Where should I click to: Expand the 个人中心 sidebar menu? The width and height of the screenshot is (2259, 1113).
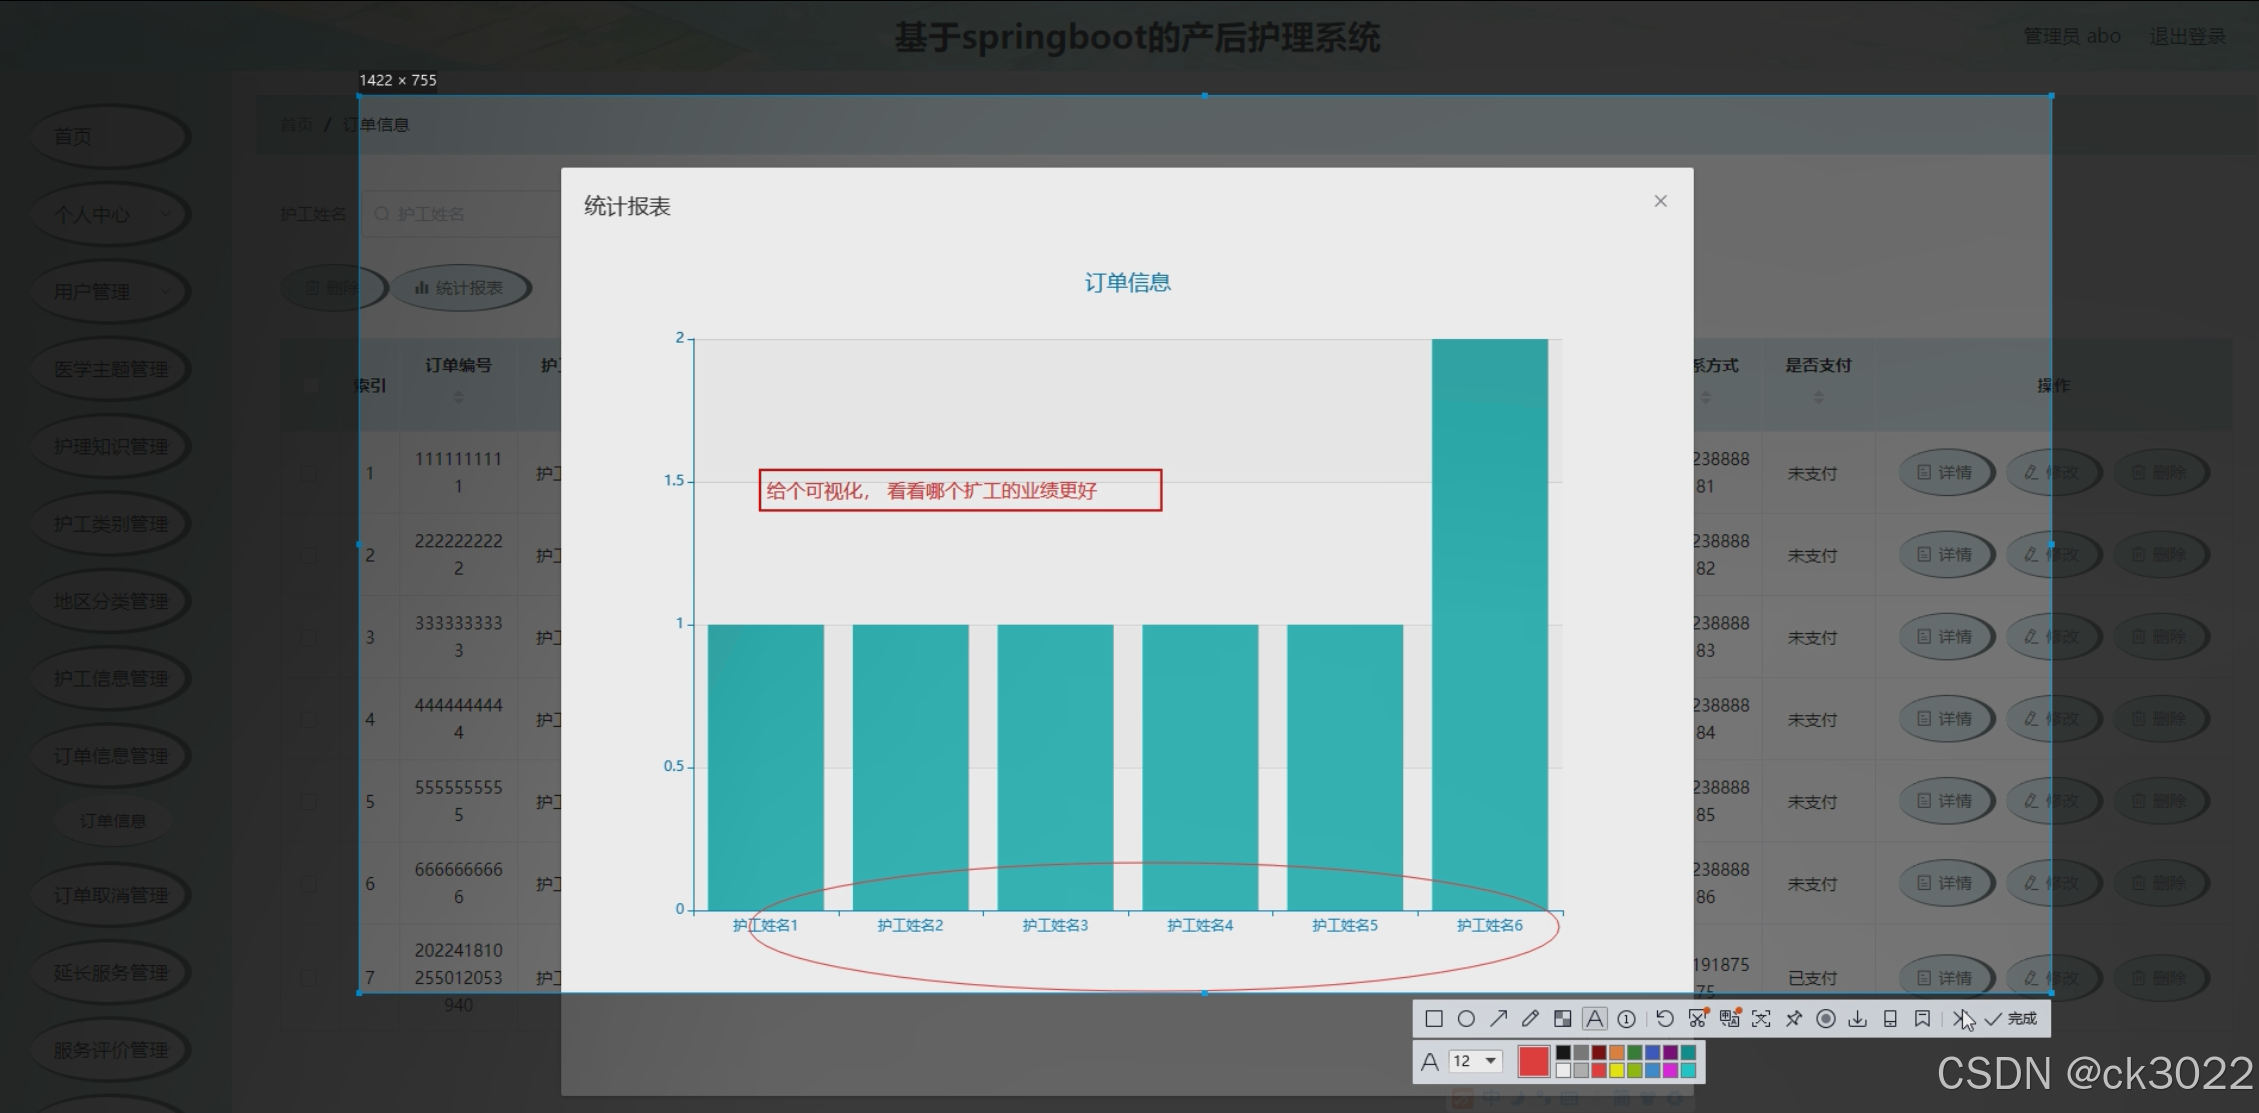pos(110,214)
